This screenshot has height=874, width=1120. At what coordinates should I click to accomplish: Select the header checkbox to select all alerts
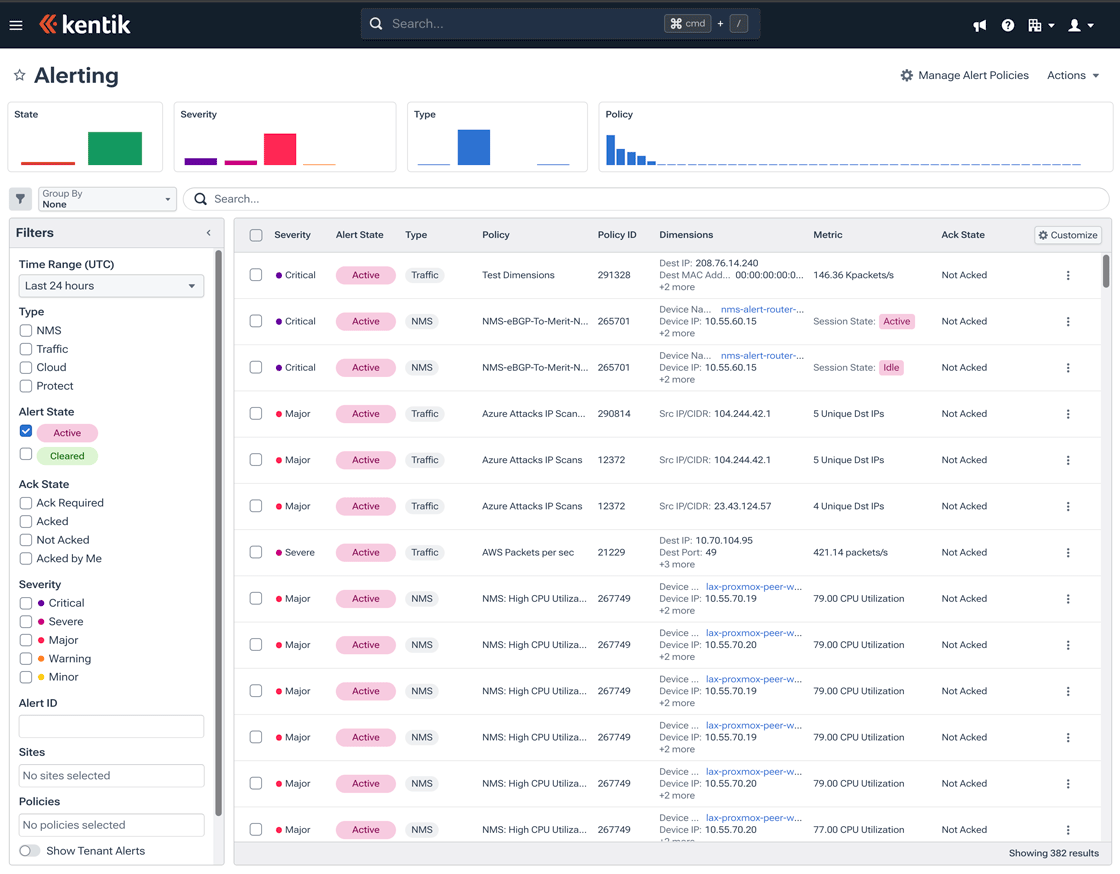click(256, 234)
